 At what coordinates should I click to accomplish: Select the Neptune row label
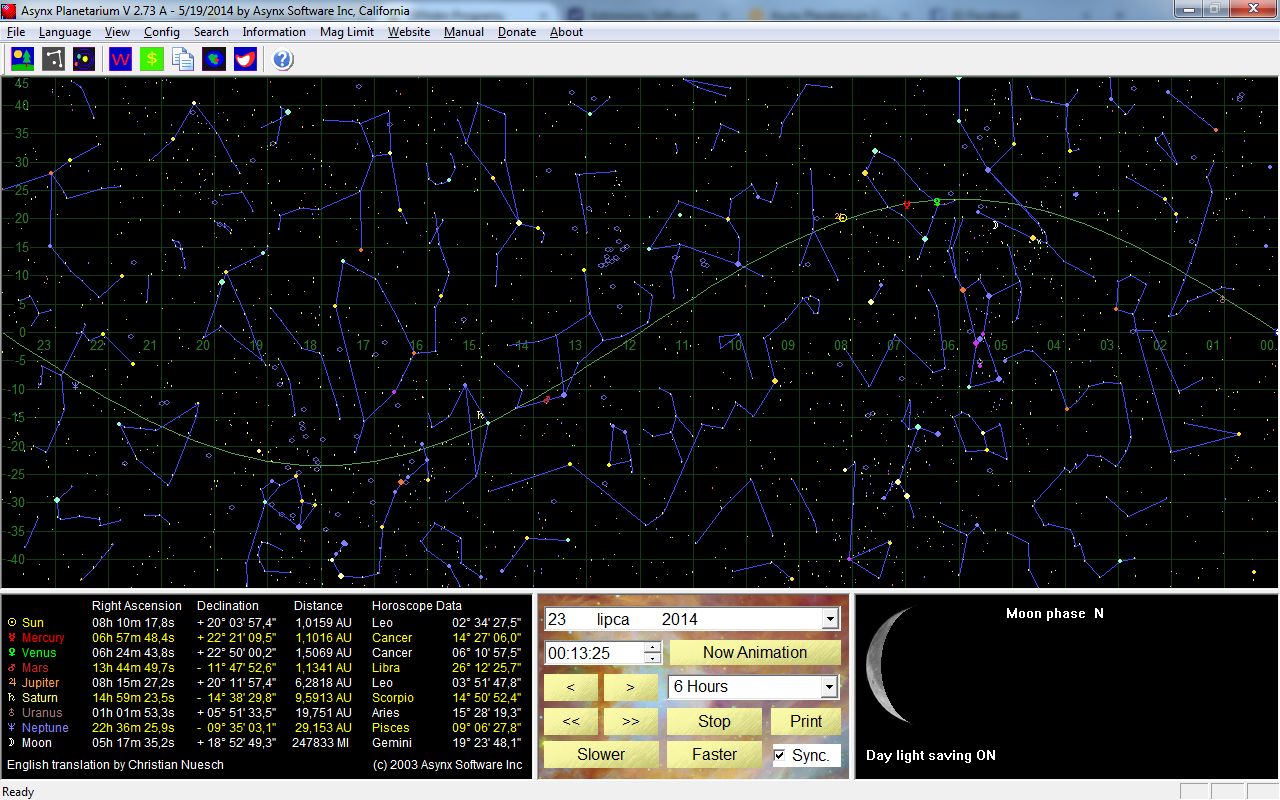tap(45, 728)
